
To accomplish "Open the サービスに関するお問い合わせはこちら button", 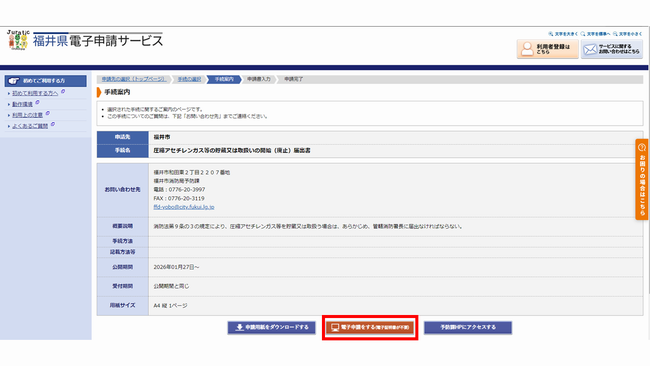I will tap(612, 49).
